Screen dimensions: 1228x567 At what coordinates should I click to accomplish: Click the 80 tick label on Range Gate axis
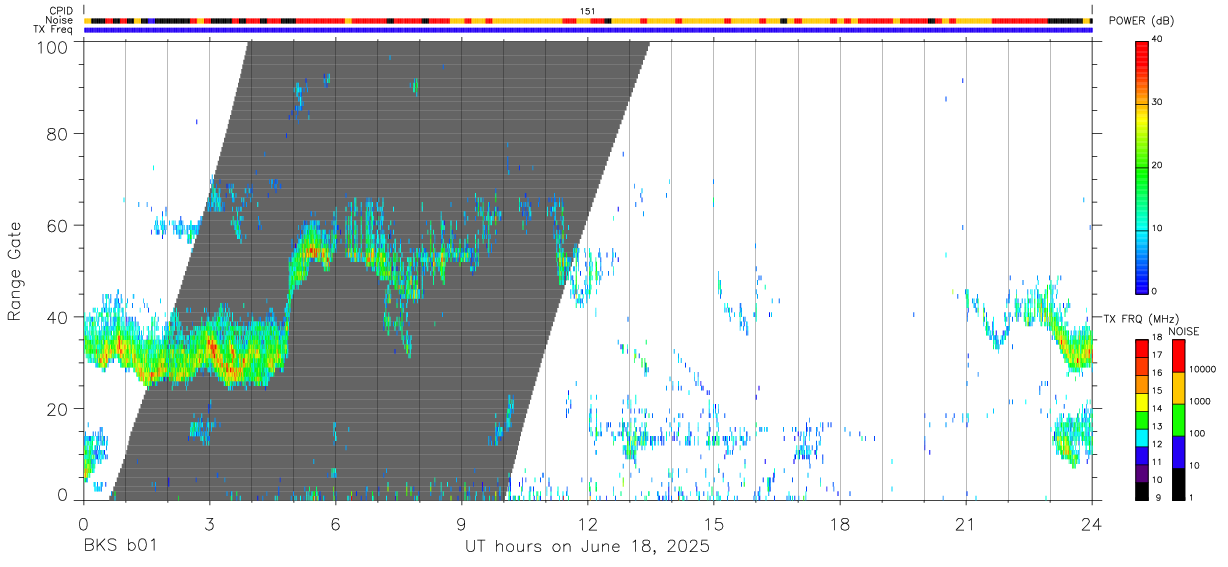point(58,134)
